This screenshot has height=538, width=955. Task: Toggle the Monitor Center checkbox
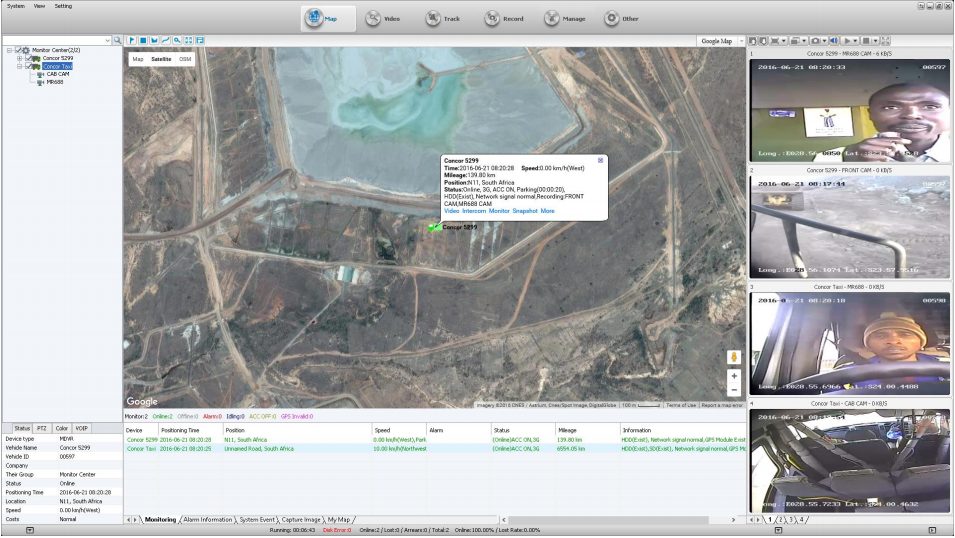18,50
